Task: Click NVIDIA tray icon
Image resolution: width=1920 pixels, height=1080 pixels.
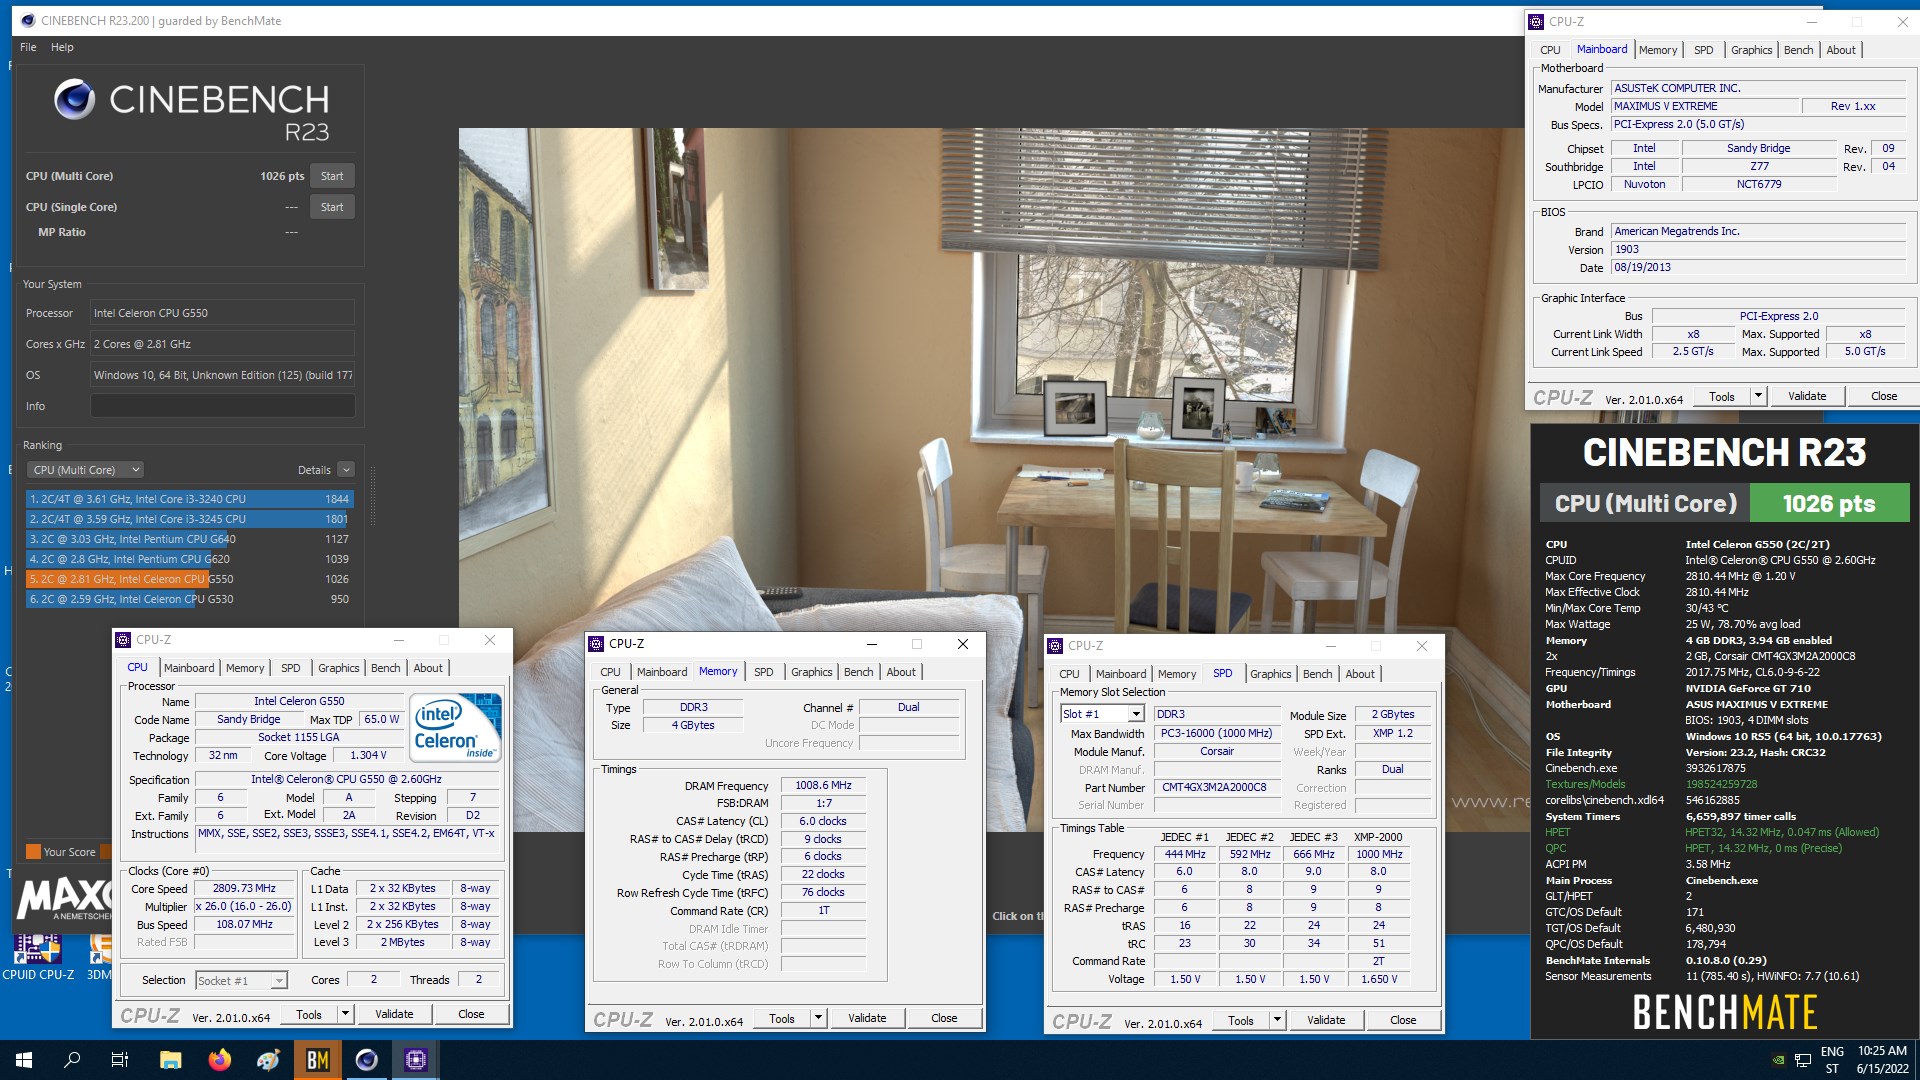Action: (x=1777, y=1060)
